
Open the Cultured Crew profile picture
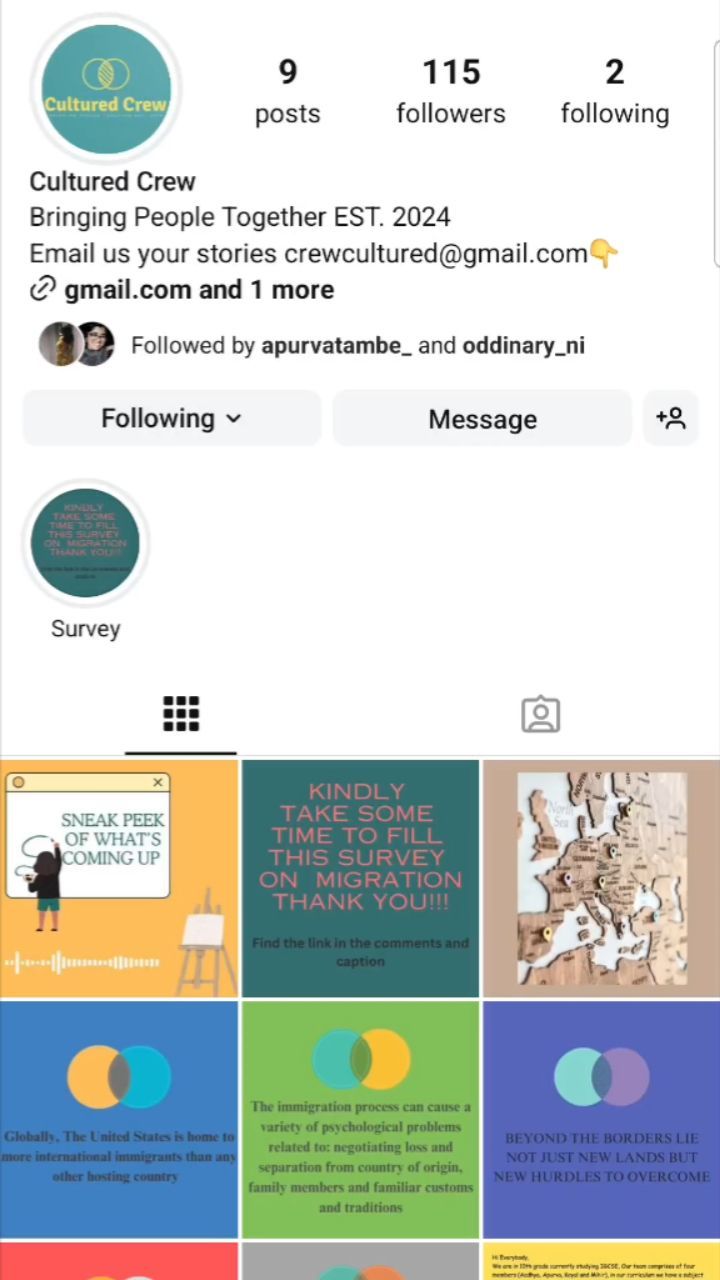[x=106, y=90]
